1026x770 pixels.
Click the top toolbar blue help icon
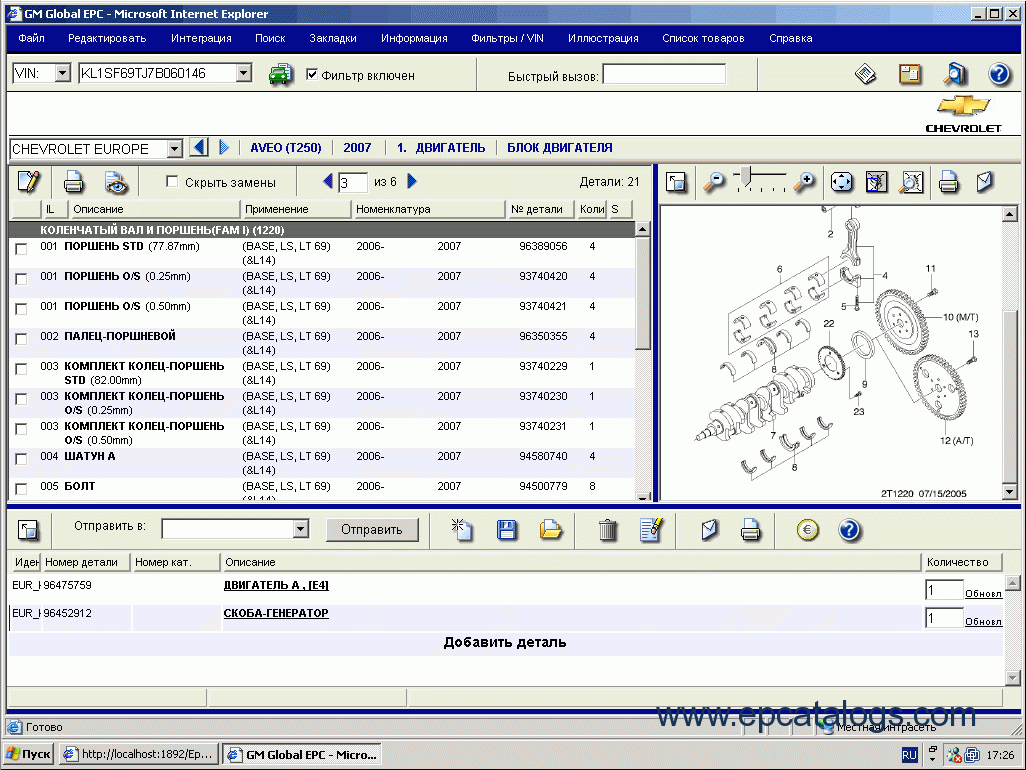(999, 74)
